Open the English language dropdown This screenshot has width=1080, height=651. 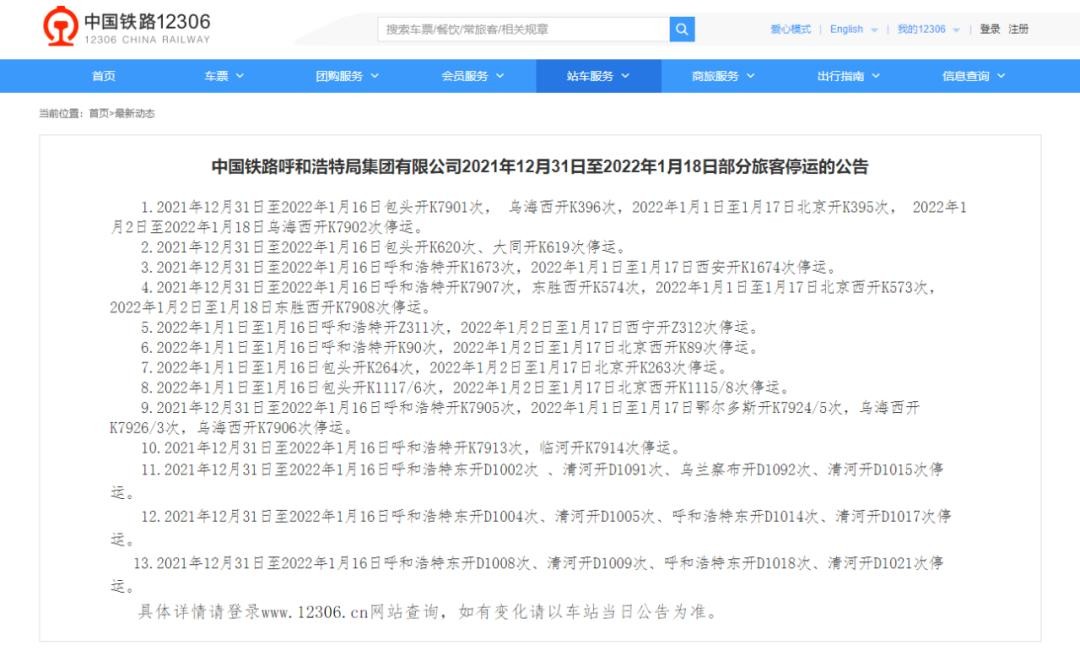[x=853, y=29]
